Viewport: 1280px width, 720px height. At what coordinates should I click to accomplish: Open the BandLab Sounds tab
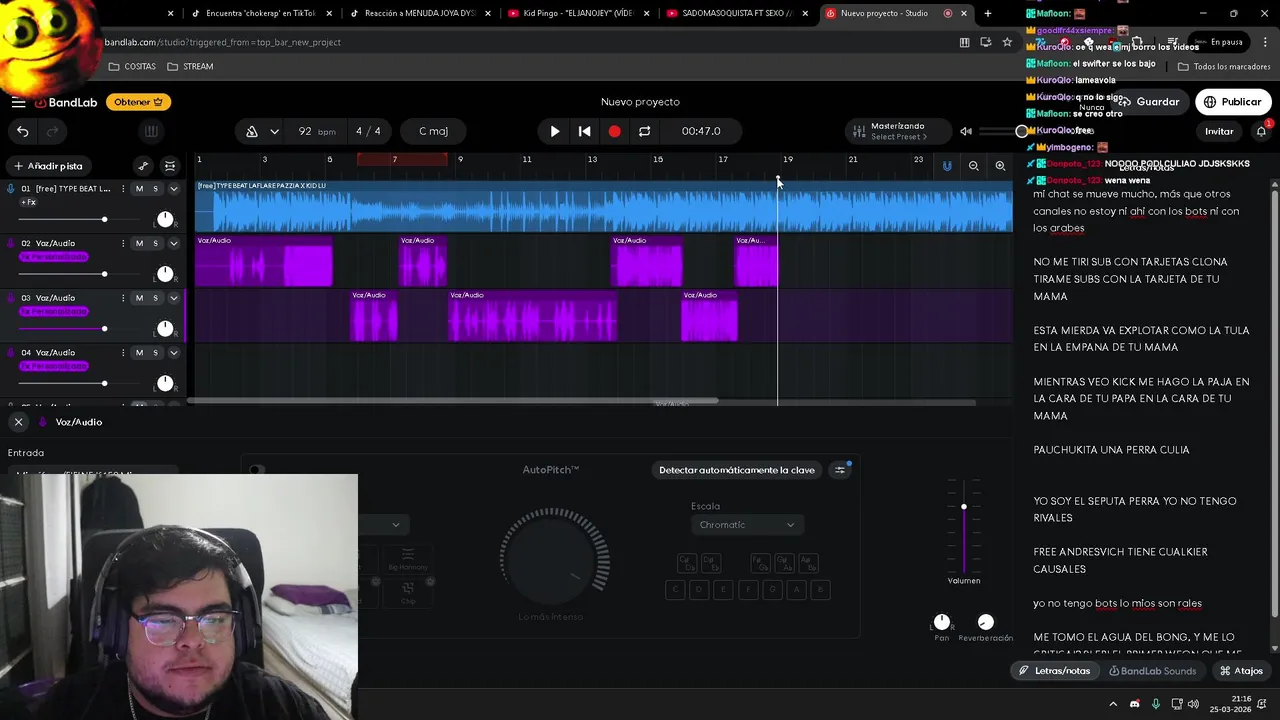pos(1152,671)
